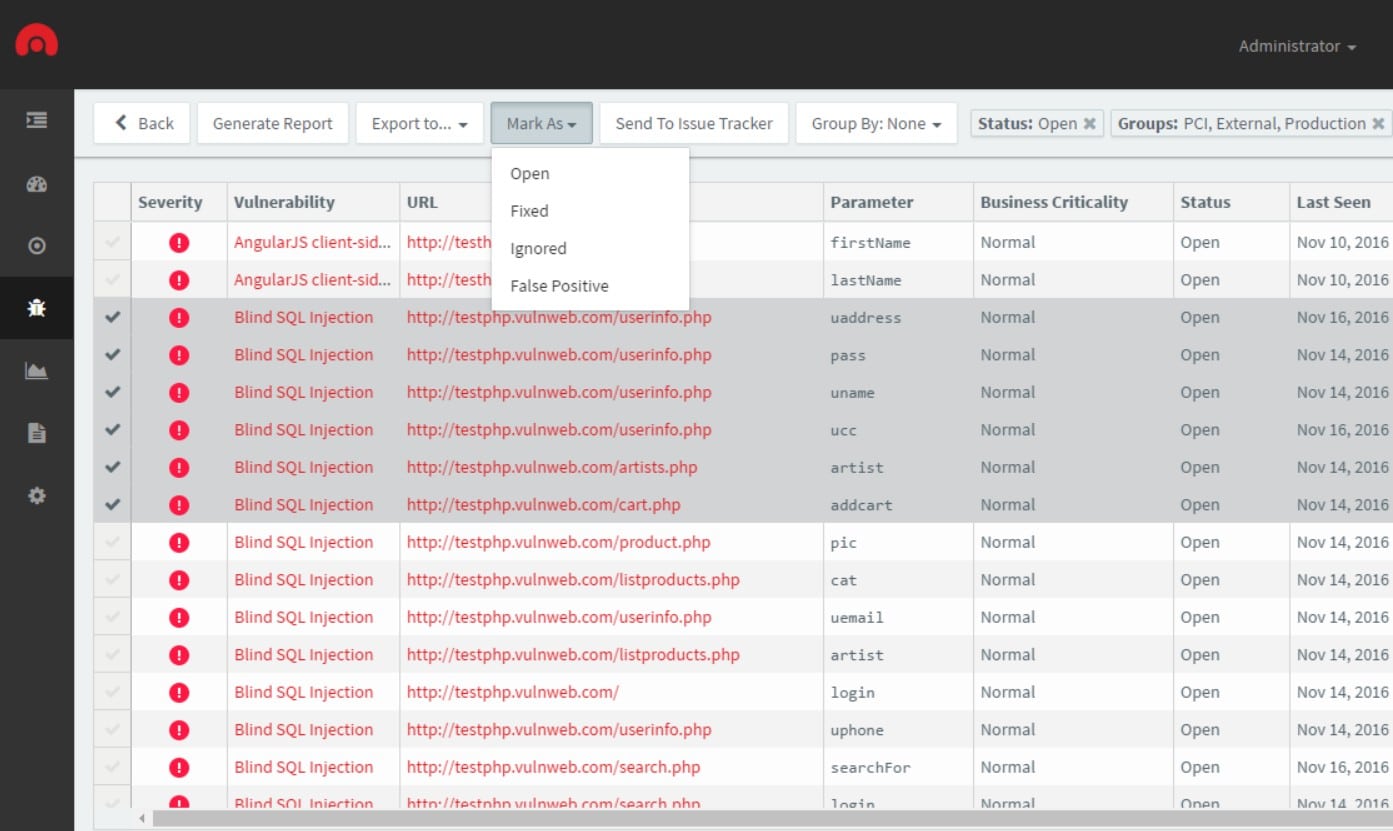Open the Administrator account menu
This screenshot has height=831, width=1393.
[1296, 46]
